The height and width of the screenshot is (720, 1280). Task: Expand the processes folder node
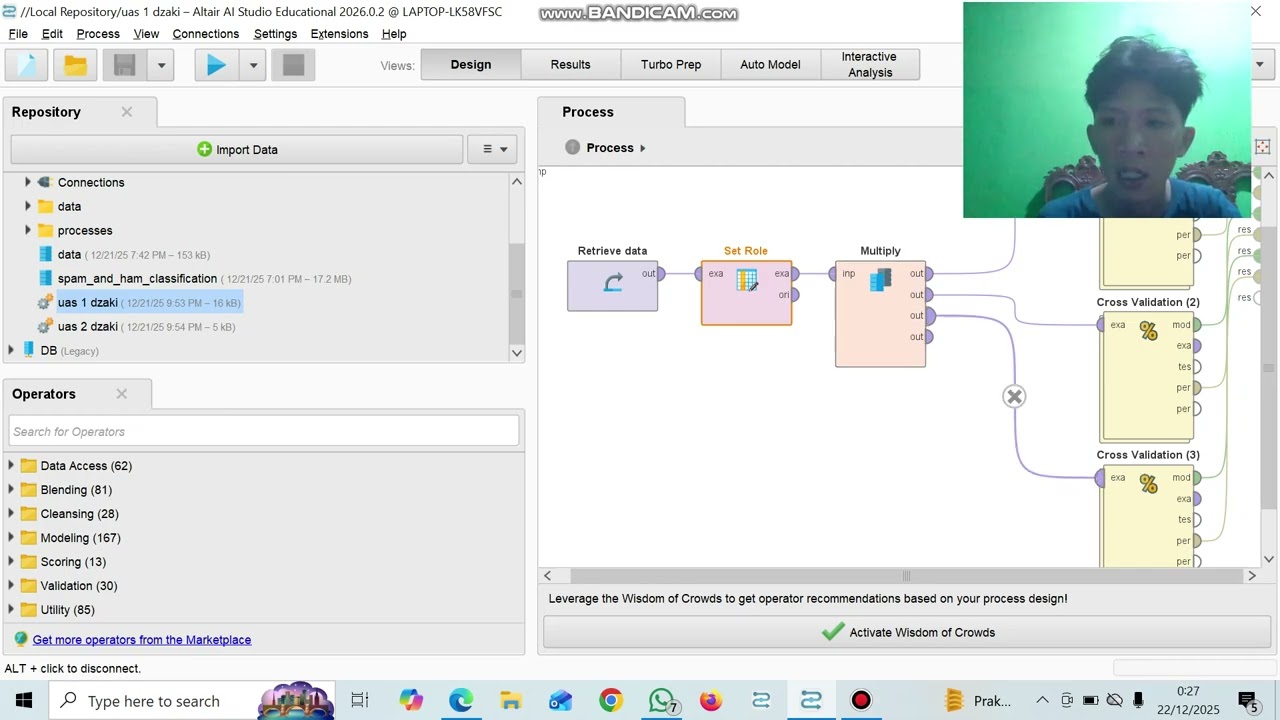[28, 230]
